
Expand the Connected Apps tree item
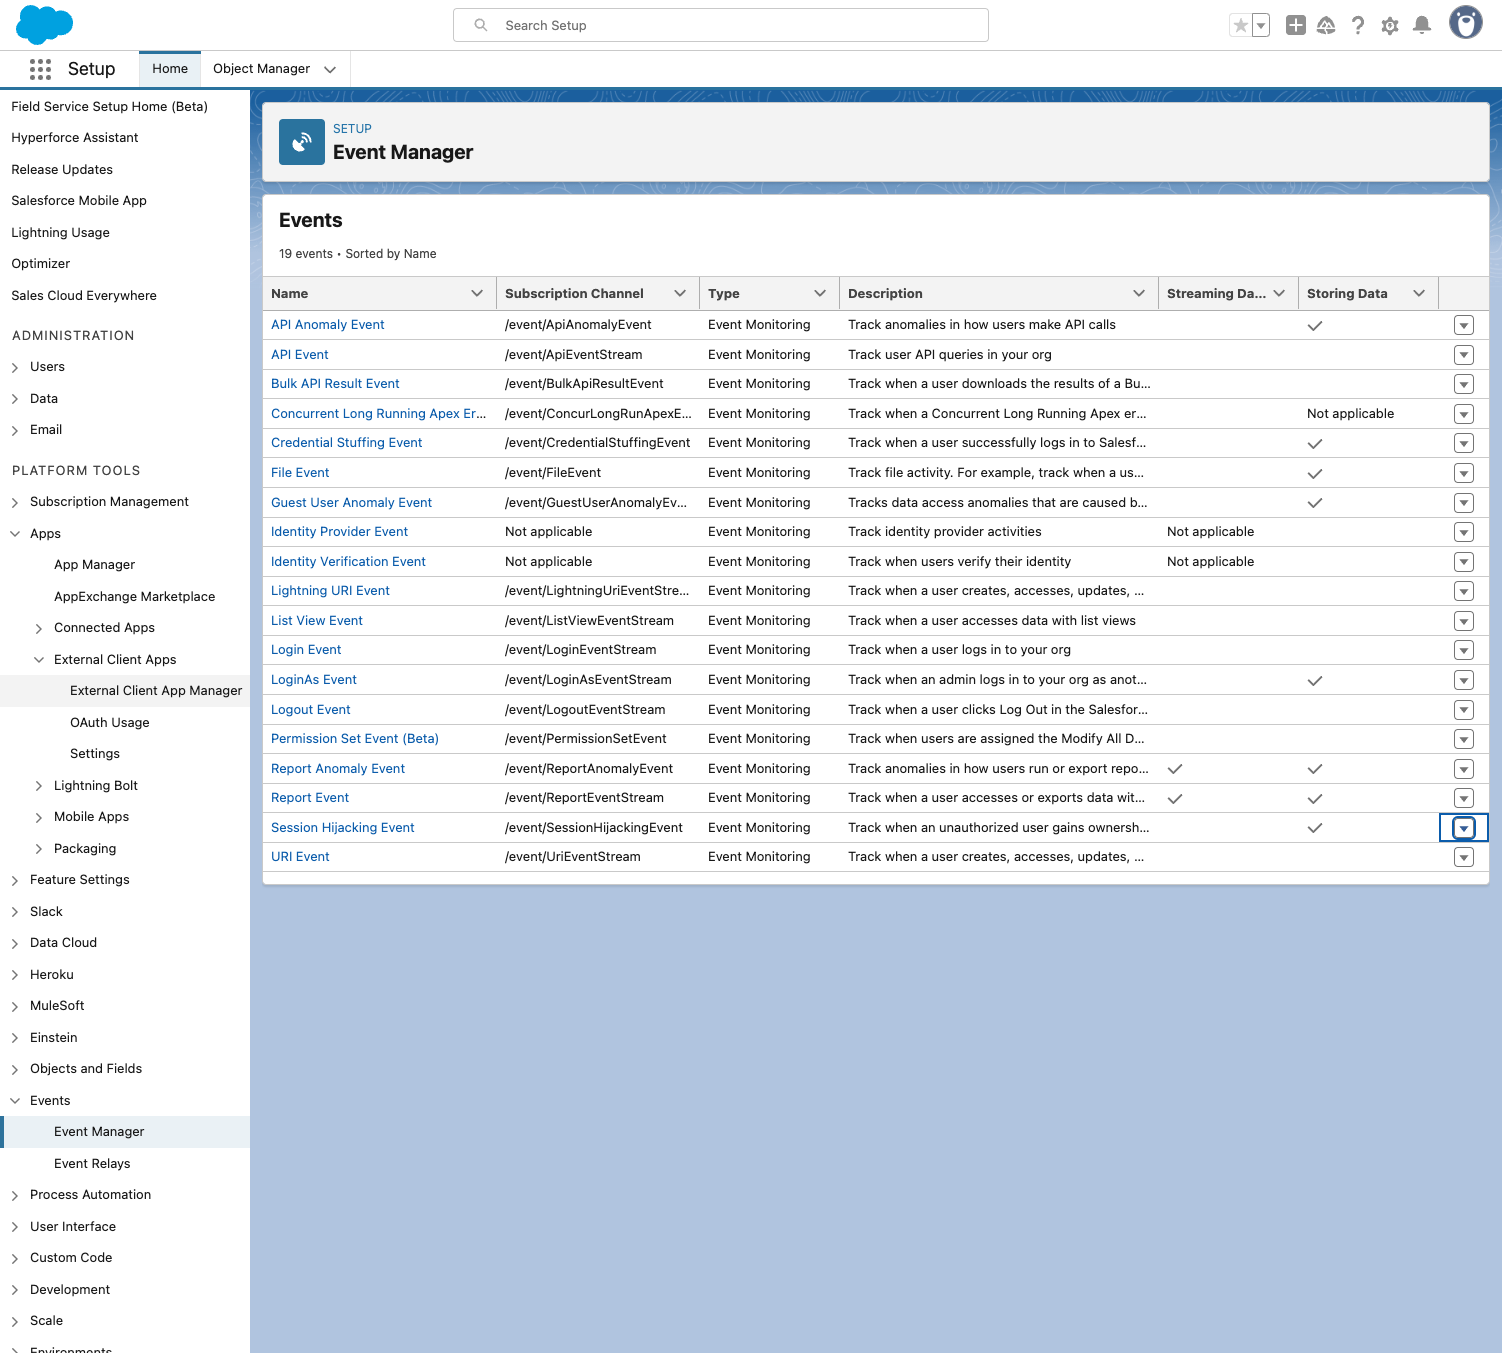39,628
